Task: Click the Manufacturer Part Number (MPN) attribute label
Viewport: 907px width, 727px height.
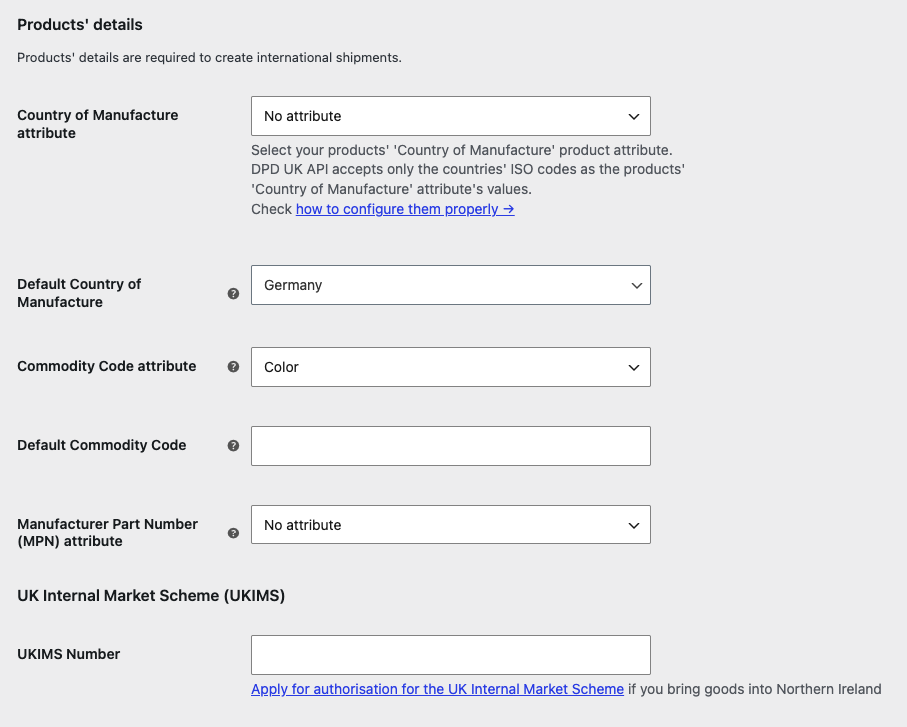Action: [x=108, y=533]
